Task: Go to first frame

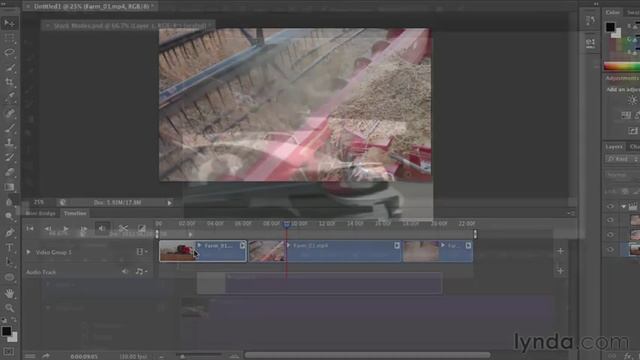Action: click(30, 229)
